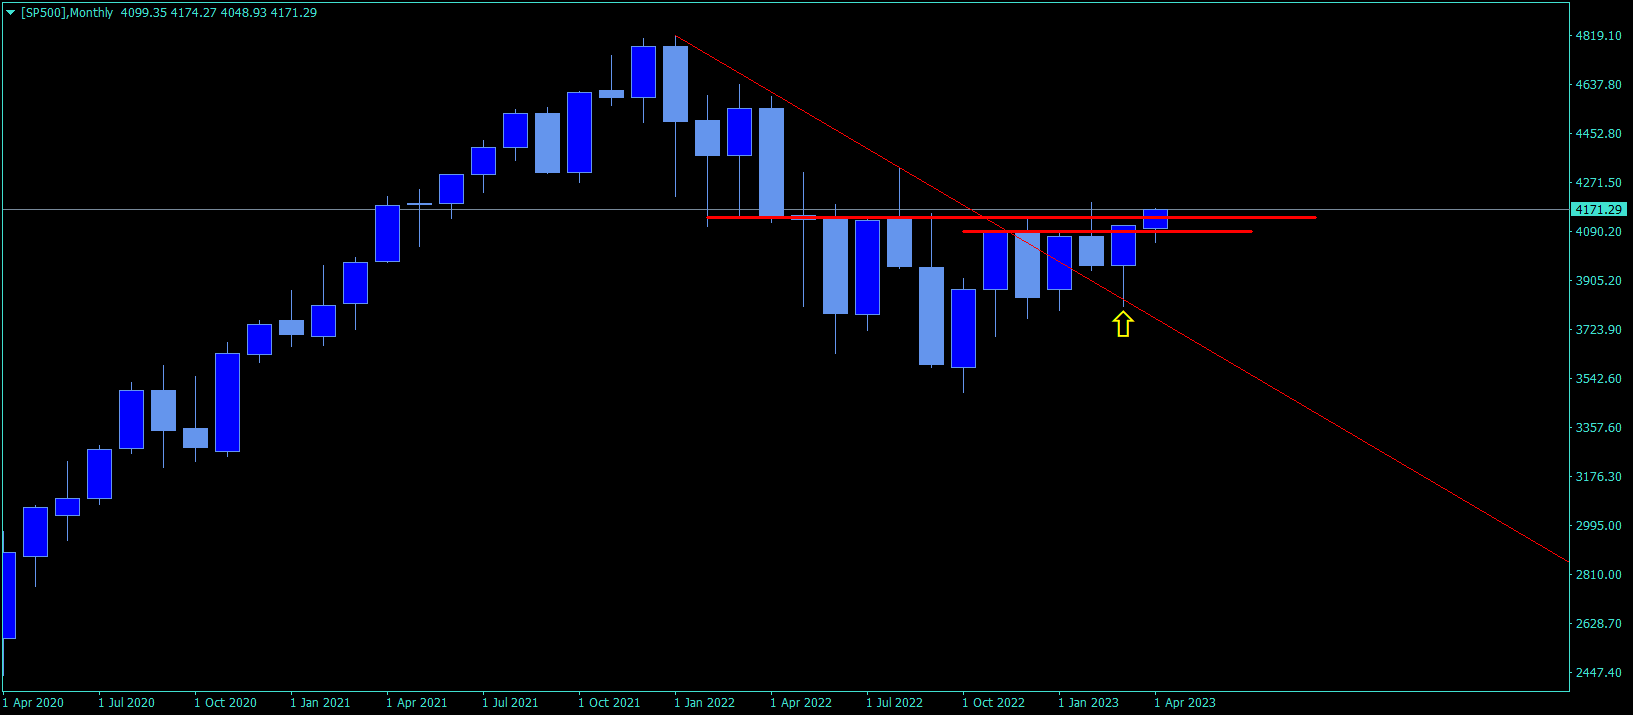Click the 4452.80 price axis label
Image resolution: width=1633 pixels, height=715 pixels.
1599,134
